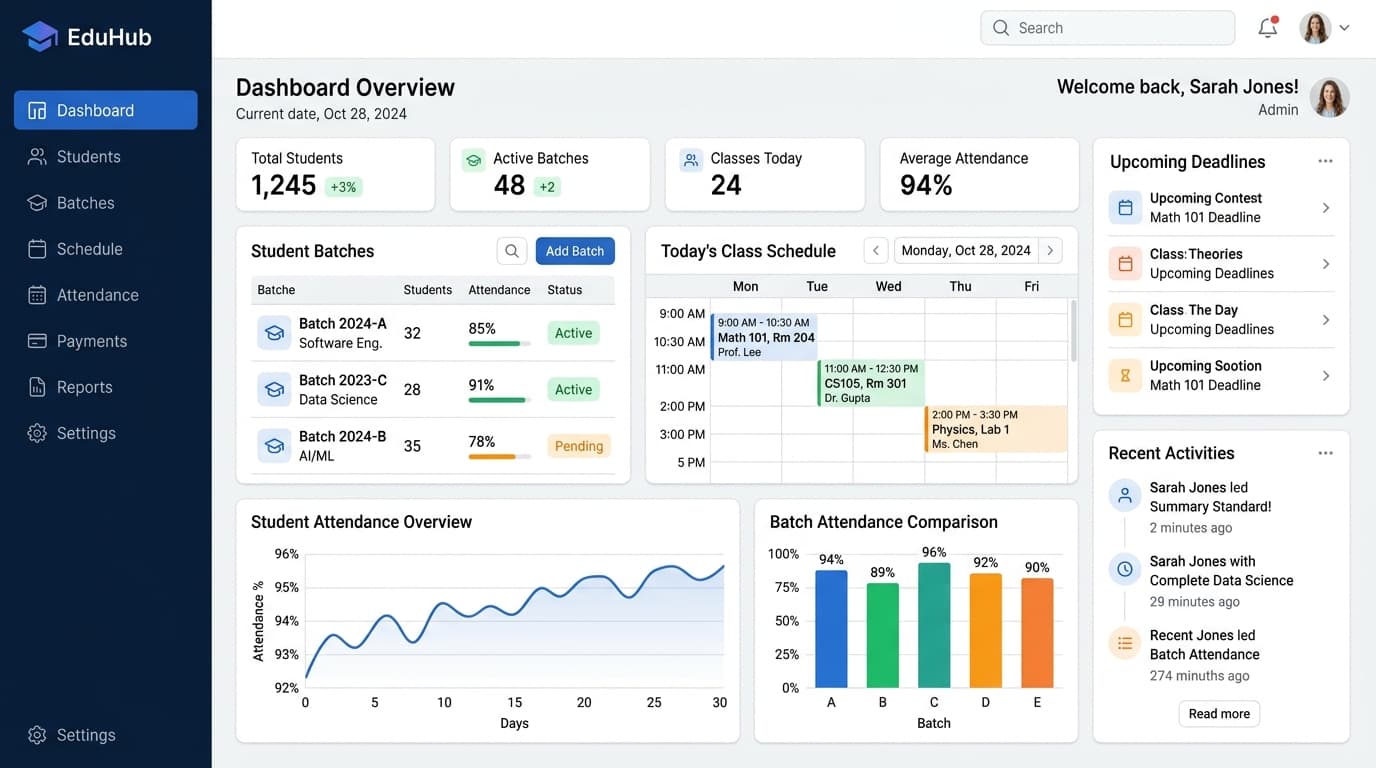Open the Reports sidebar item
This screenshot has height=768, width=1376.
pos(105,387)
